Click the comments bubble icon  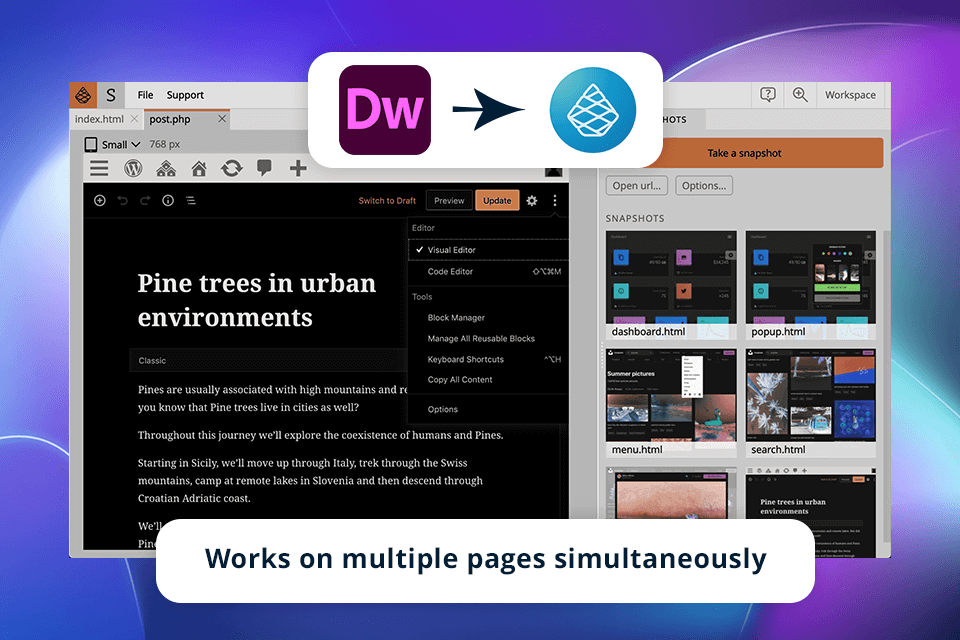[264, 168]
